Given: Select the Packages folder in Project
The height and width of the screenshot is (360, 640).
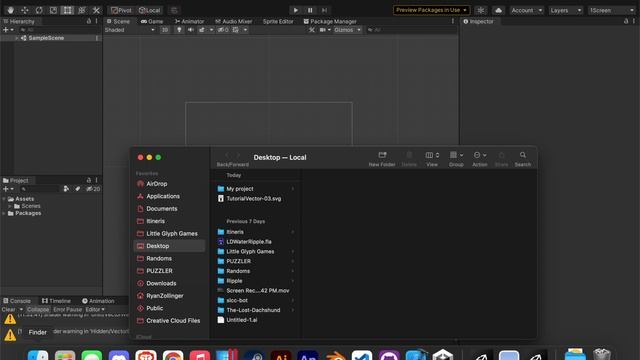Looking at the screenshot, I should [28, 213].
